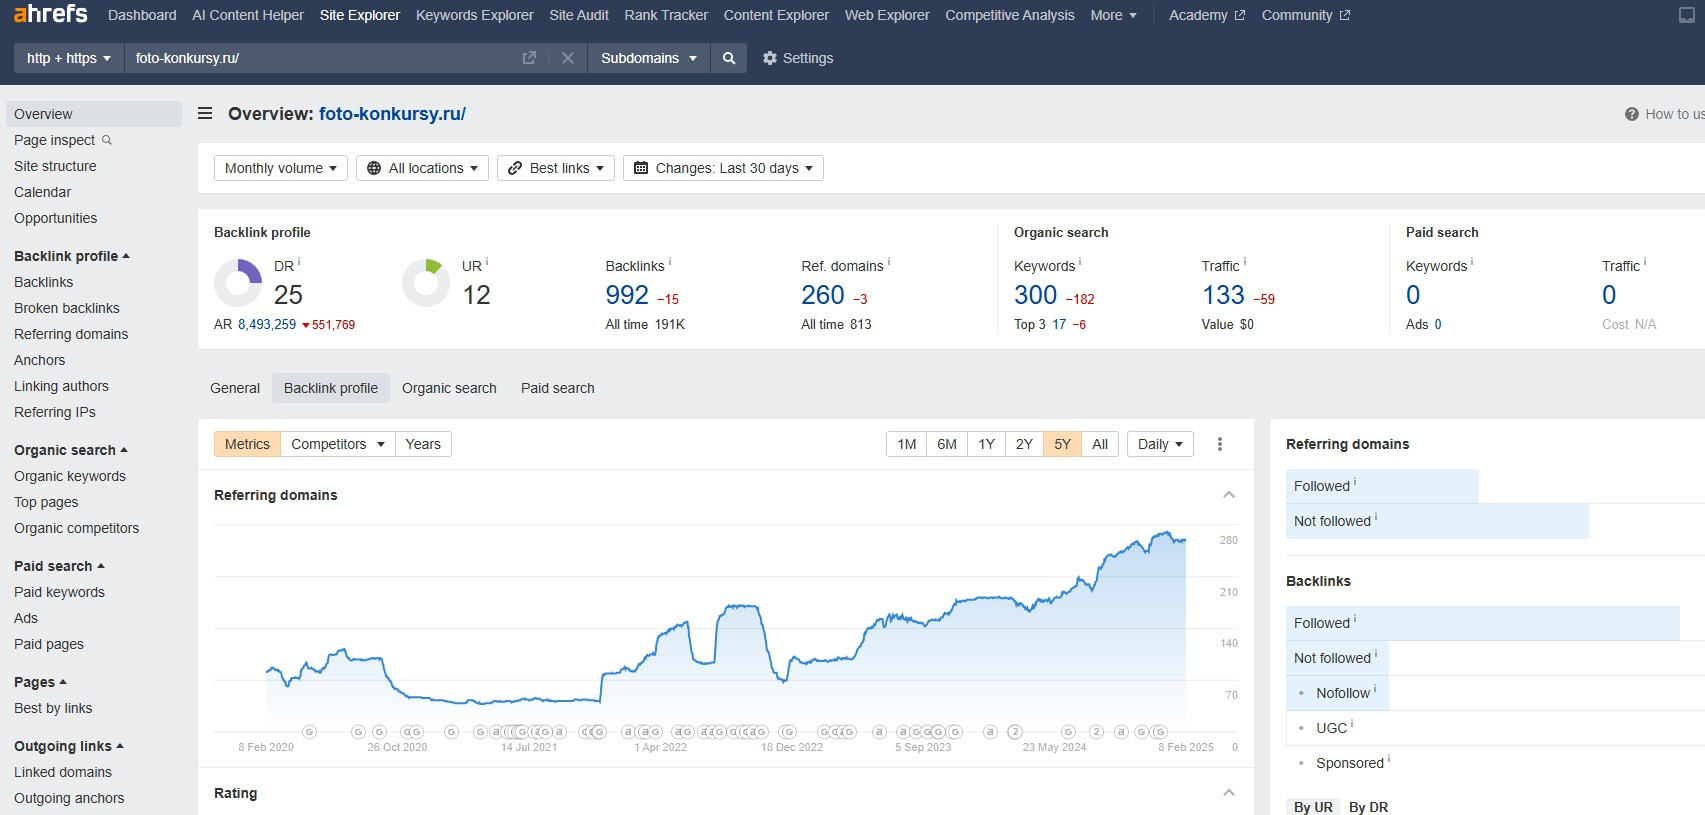Toggle sidebar hamburger menu icon
This screenshot has width=1705, height=815.
click(x=205, y=114)
